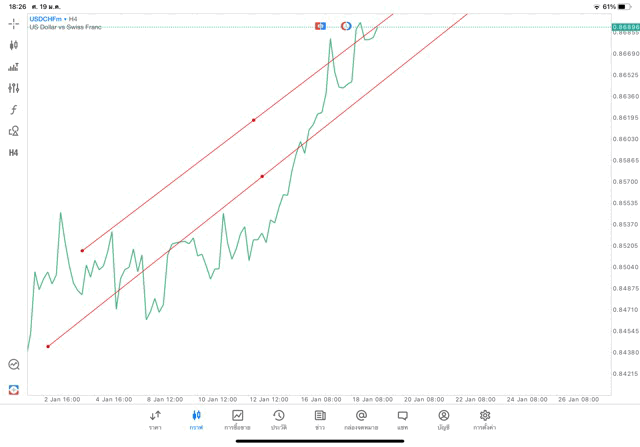Viewport: 640px width, 447px height.
Task: Open the red-blue app icon in sidebar
Action: (x=14, y=389)
